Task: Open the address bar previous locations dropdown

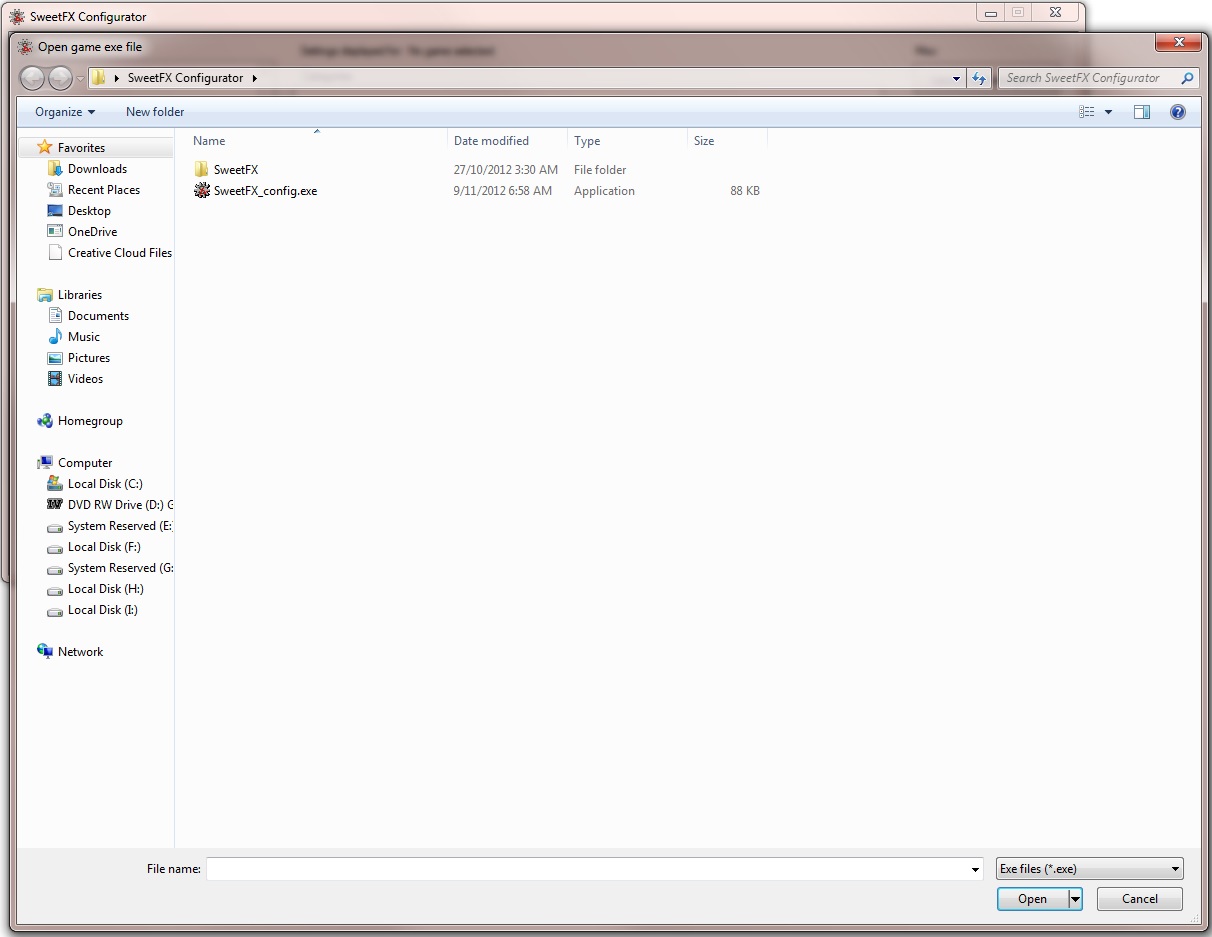Action: pyautogui.click(x=957, y=78)
